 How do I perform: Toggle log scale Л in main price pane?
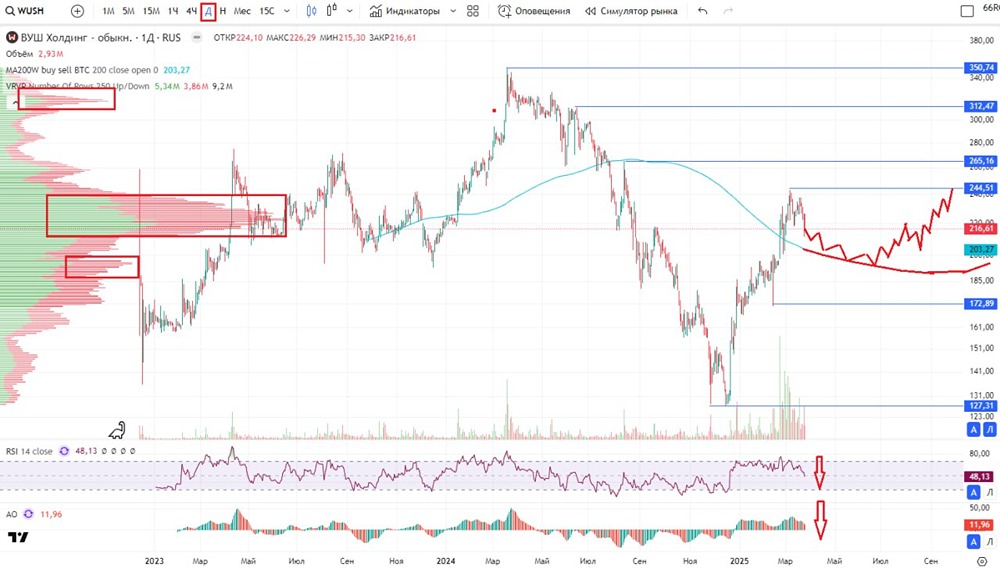coord(989,430)
